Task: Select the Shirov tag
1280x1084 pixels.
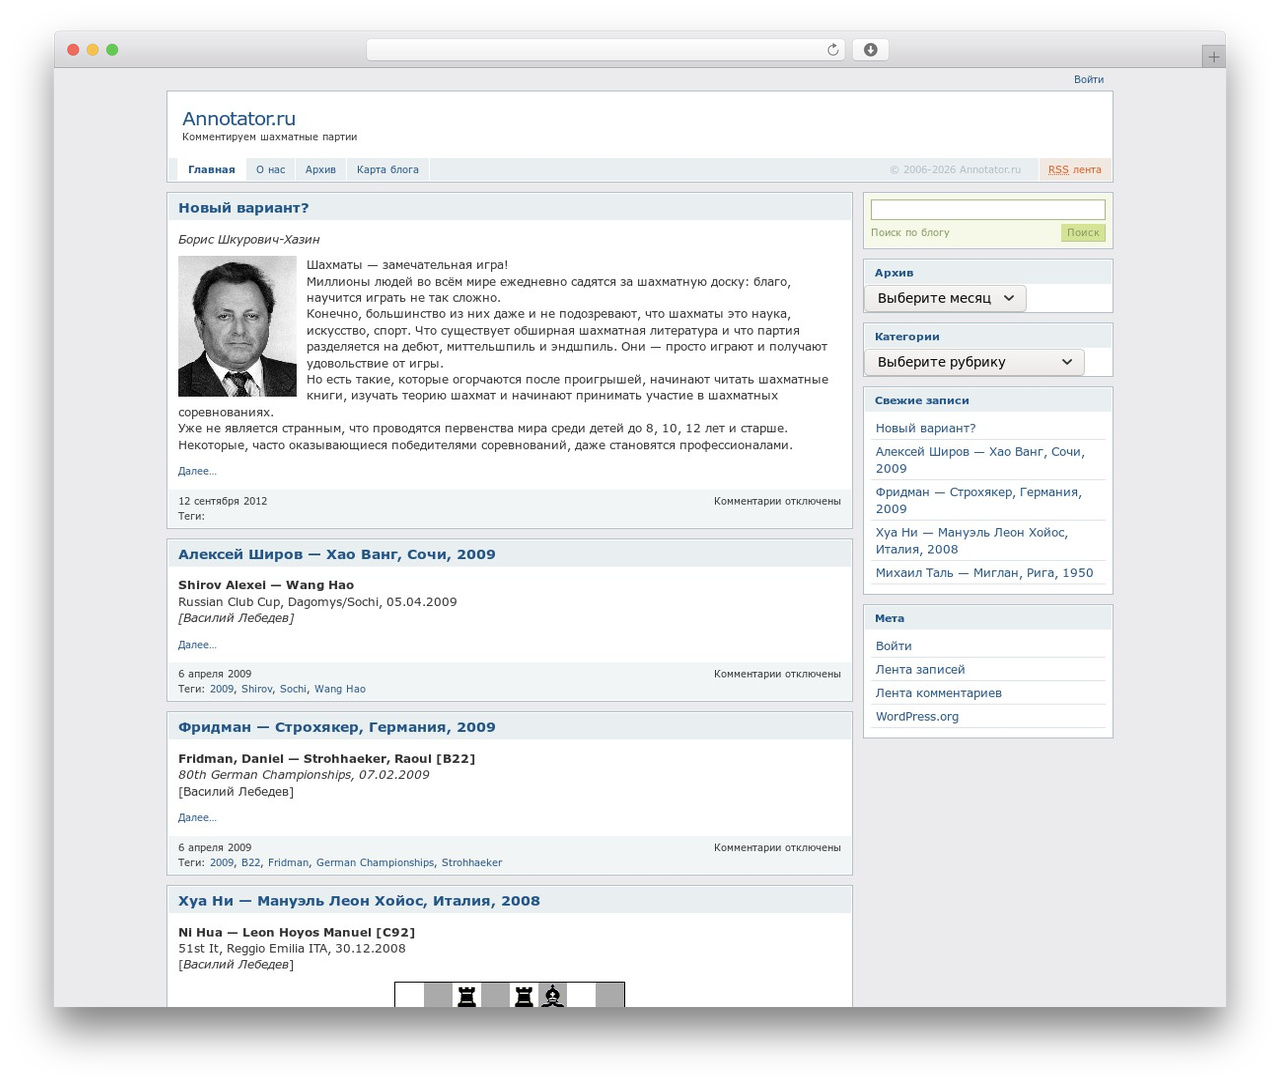Action: click(x=257, y=689)
